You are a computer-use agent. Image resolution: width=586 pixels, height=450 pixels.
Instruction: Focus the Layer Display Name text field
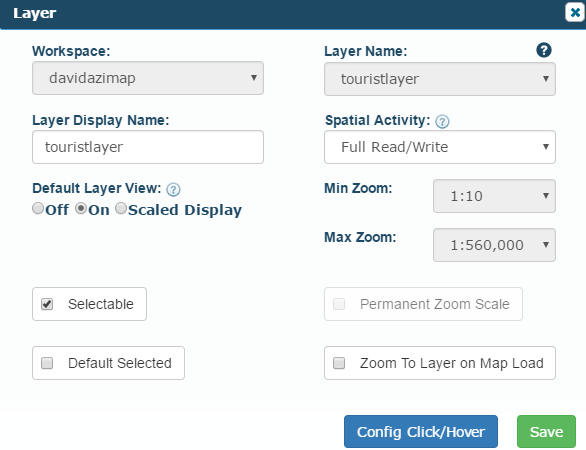148,147
